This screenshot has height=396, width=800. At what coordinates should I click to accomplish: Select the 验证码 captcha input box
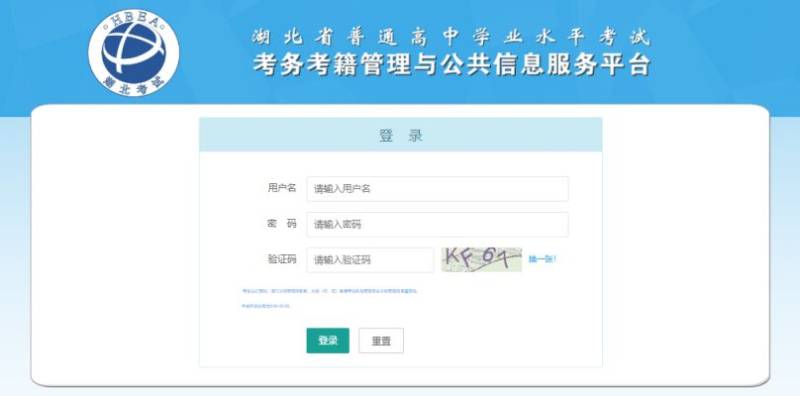tap(370, 260)
